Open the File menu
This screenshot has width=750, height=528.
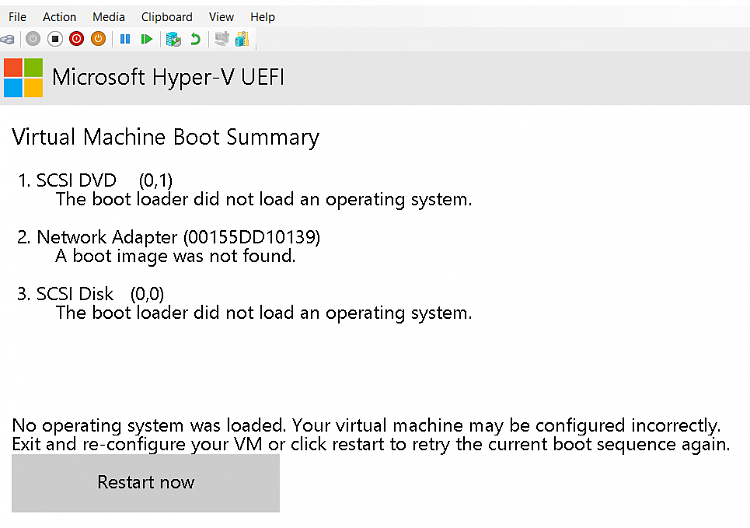click(17, 17)
